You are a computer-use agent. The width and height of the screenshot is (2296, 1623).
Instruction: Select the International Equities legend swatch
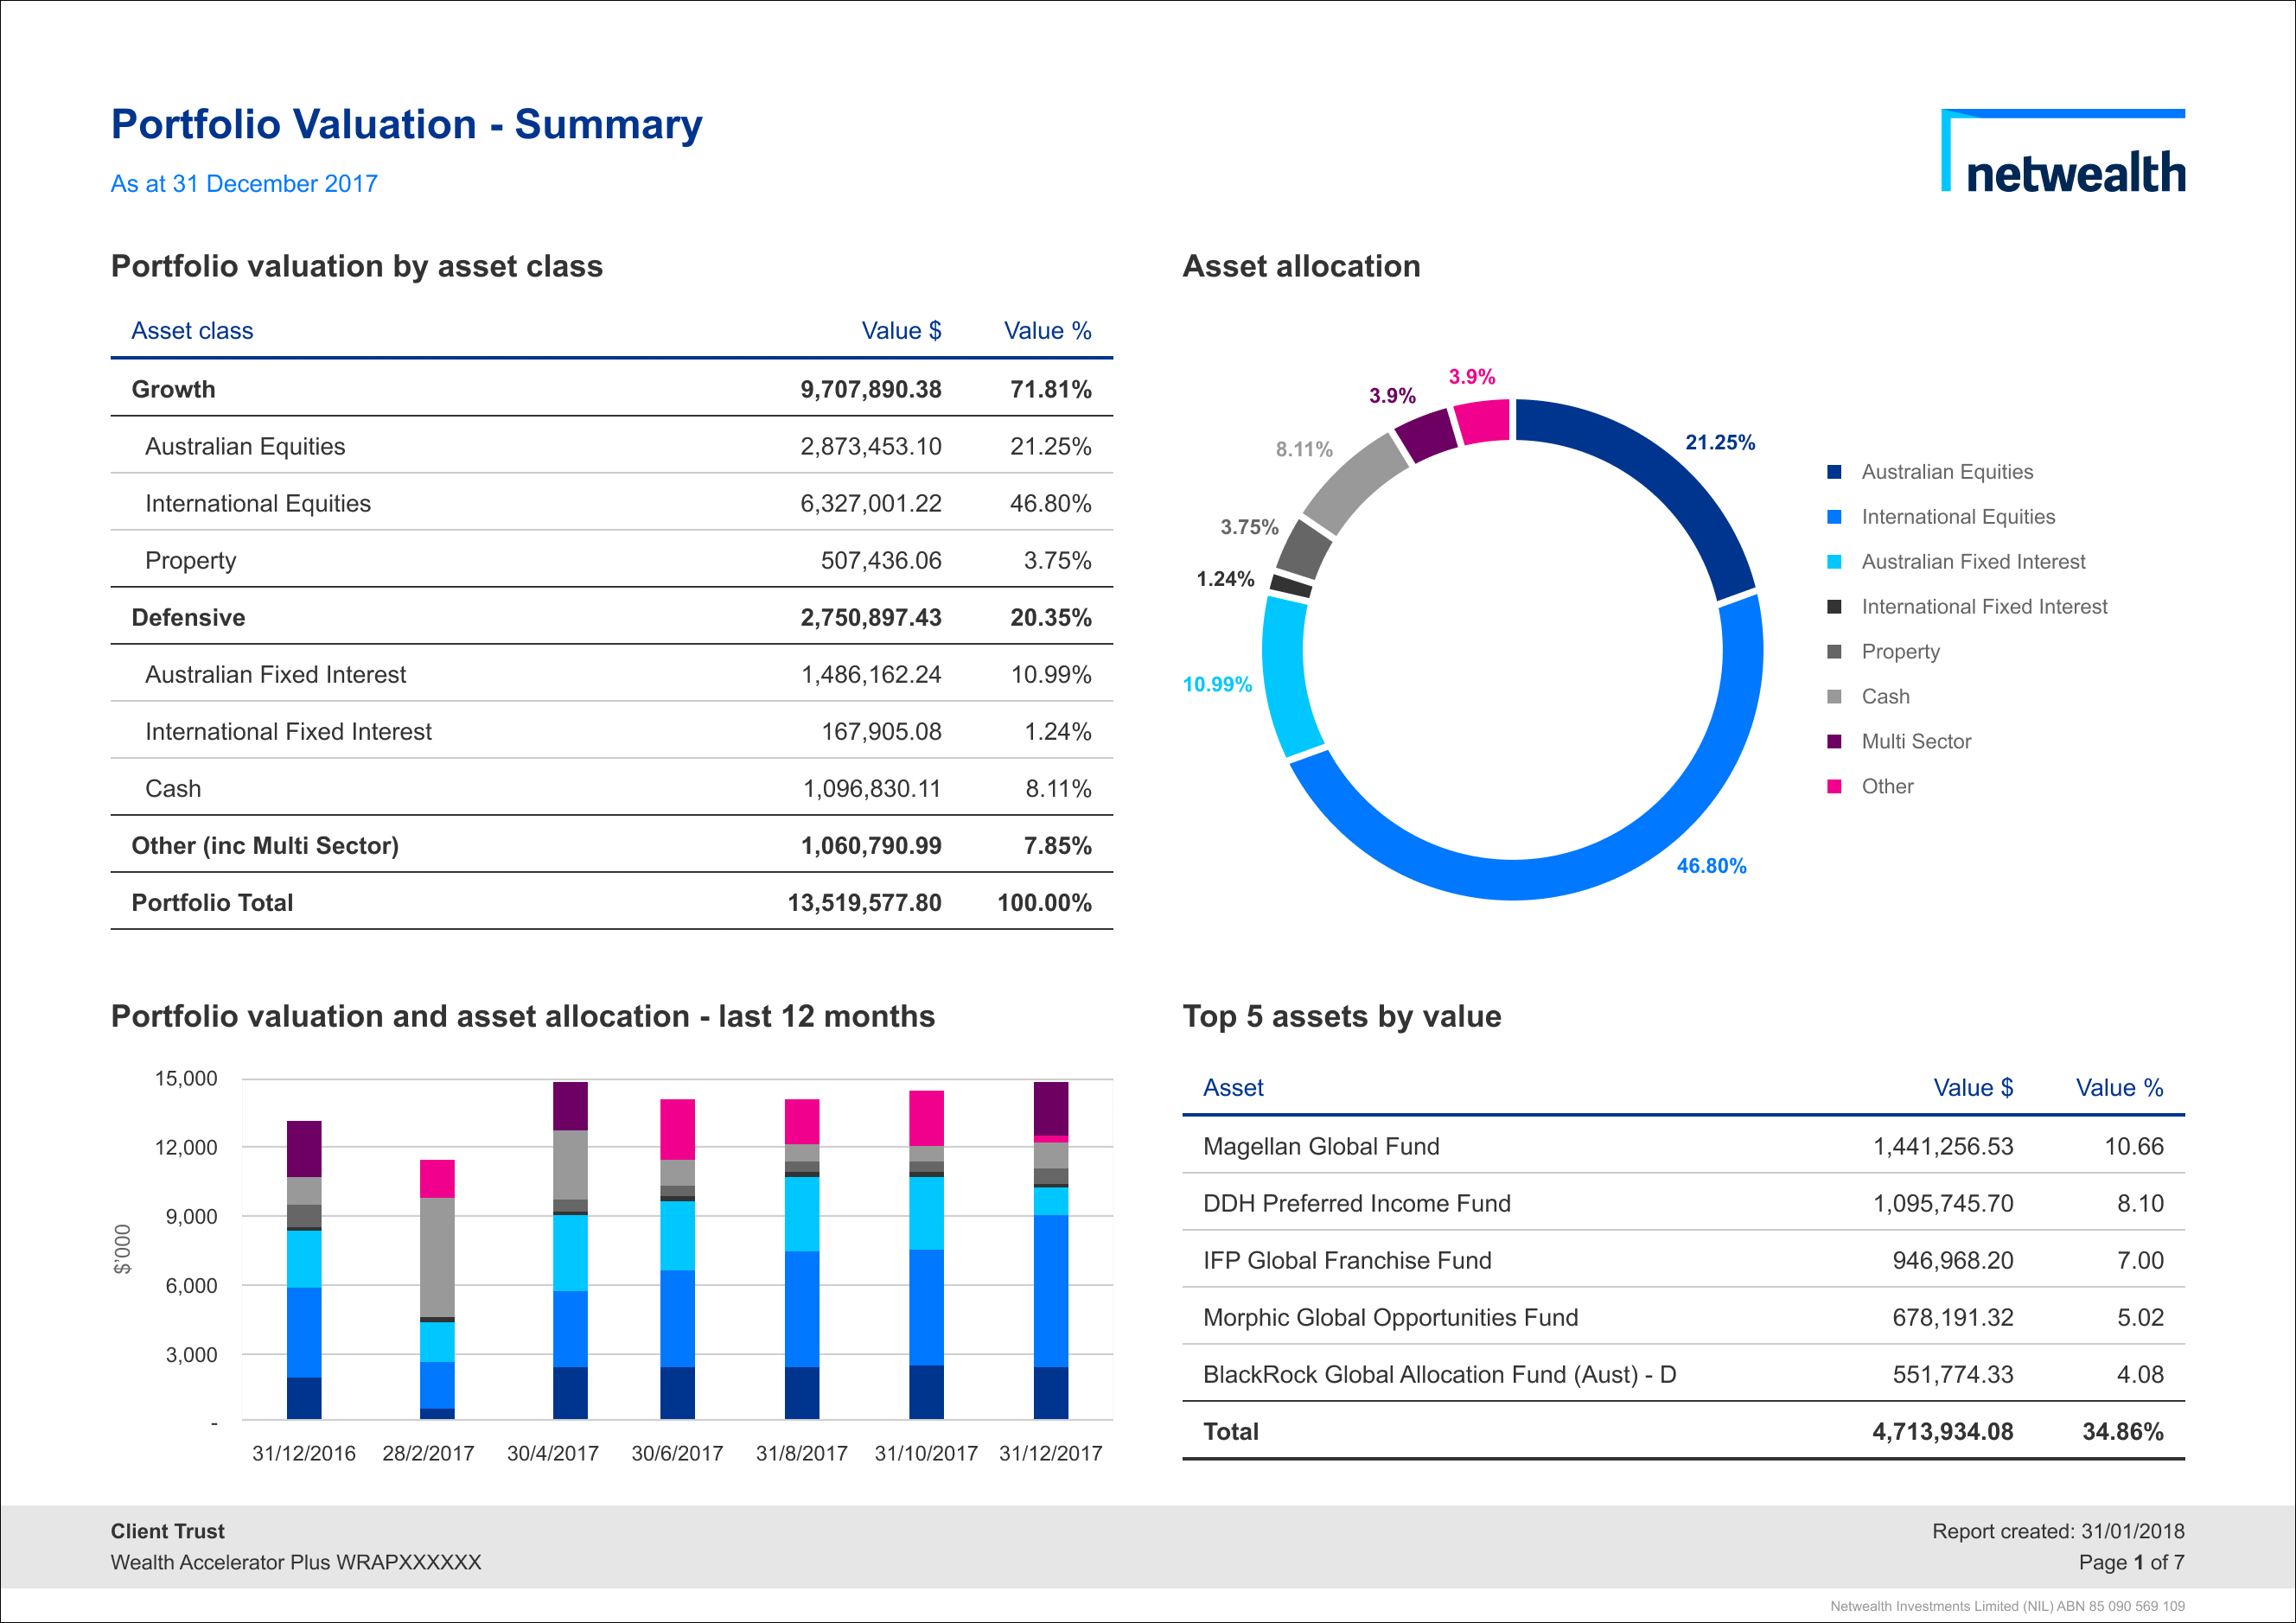click(1834, 517)
